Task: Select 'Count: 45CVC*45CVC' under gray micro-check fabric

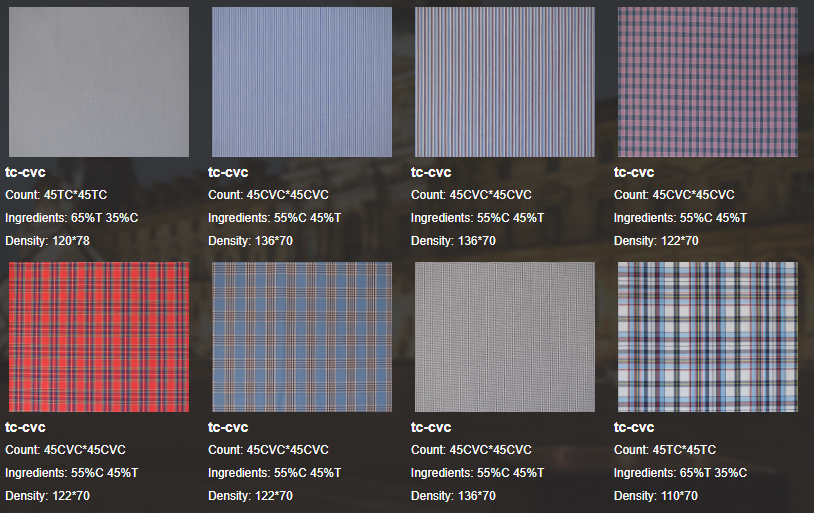Action: click(x=471, y=450)
